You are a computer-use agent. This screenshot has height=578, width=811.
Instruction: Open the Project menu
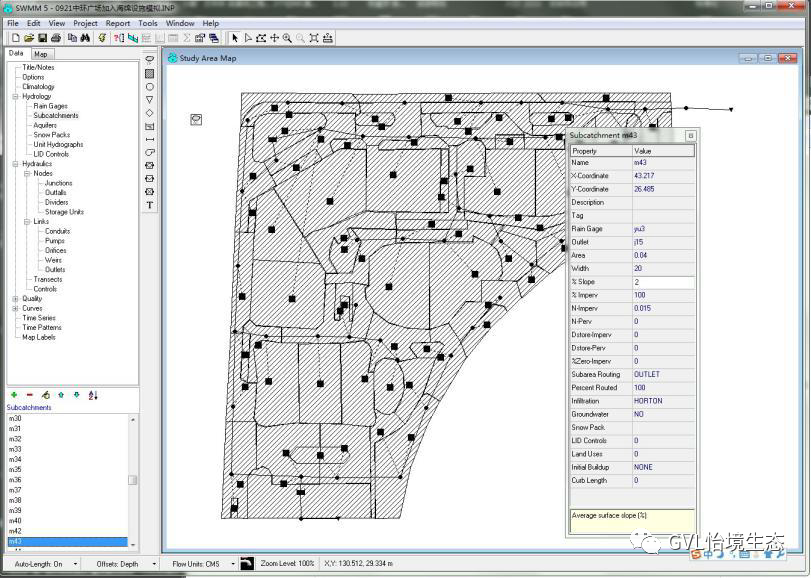pyautogui.click(x=85, y=23)
